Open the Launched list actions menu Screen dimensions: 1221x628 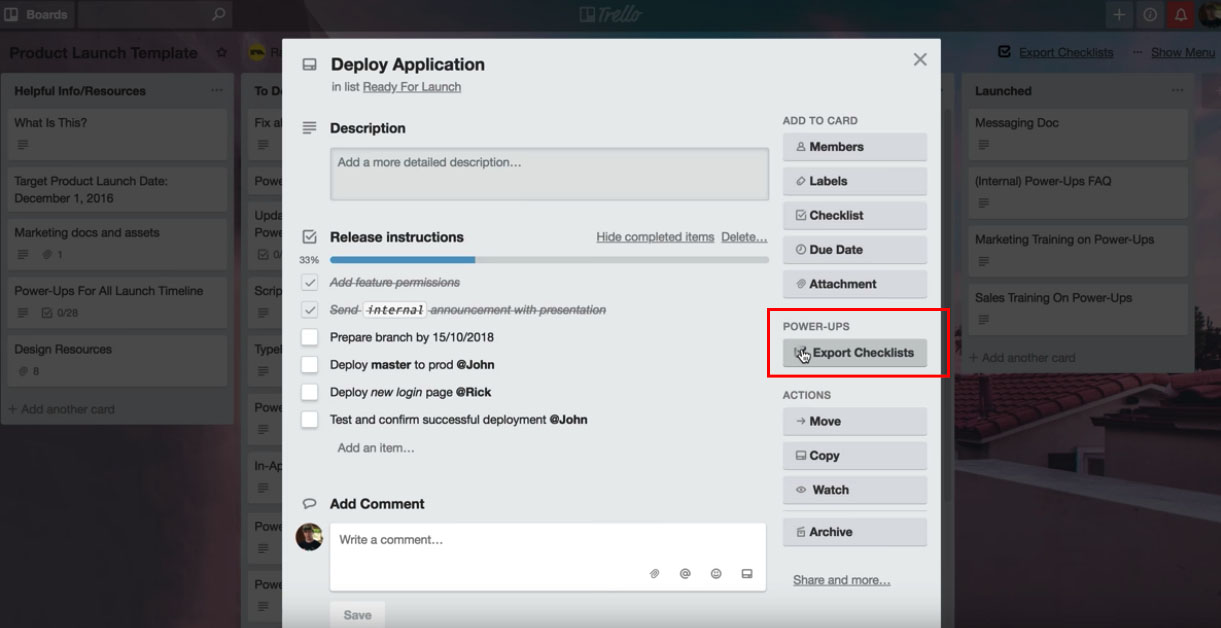click(1177, 91)
